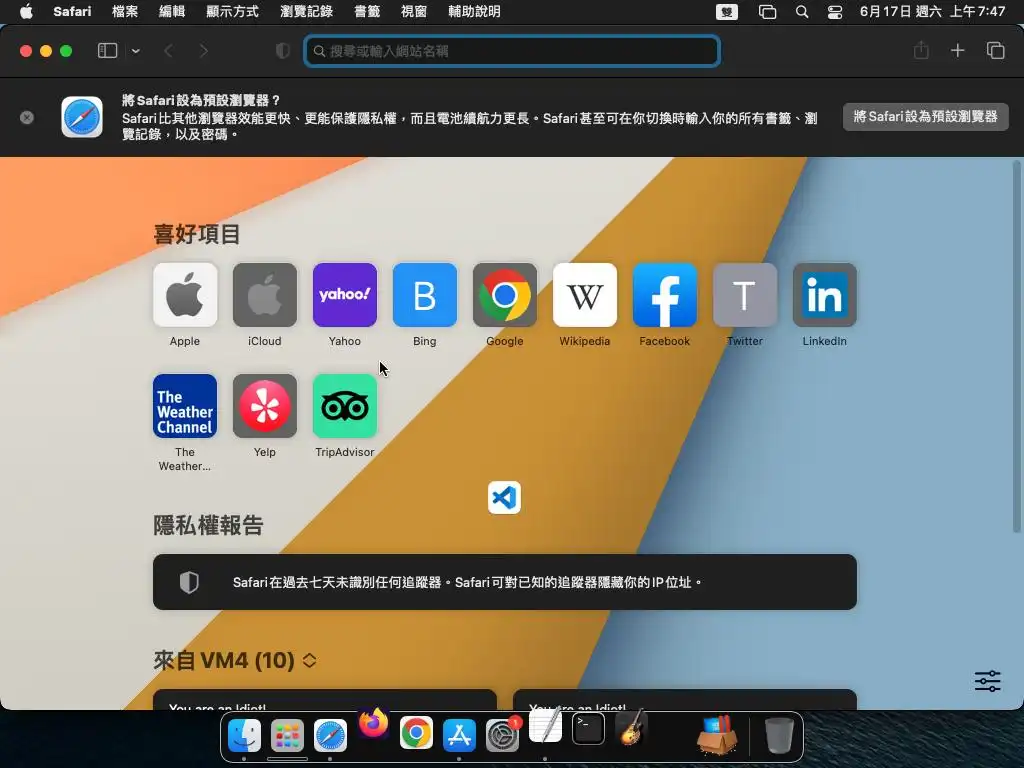Viewport: 1024px width, 768px height.
Task: Show the tab overview
Action: 995,50
